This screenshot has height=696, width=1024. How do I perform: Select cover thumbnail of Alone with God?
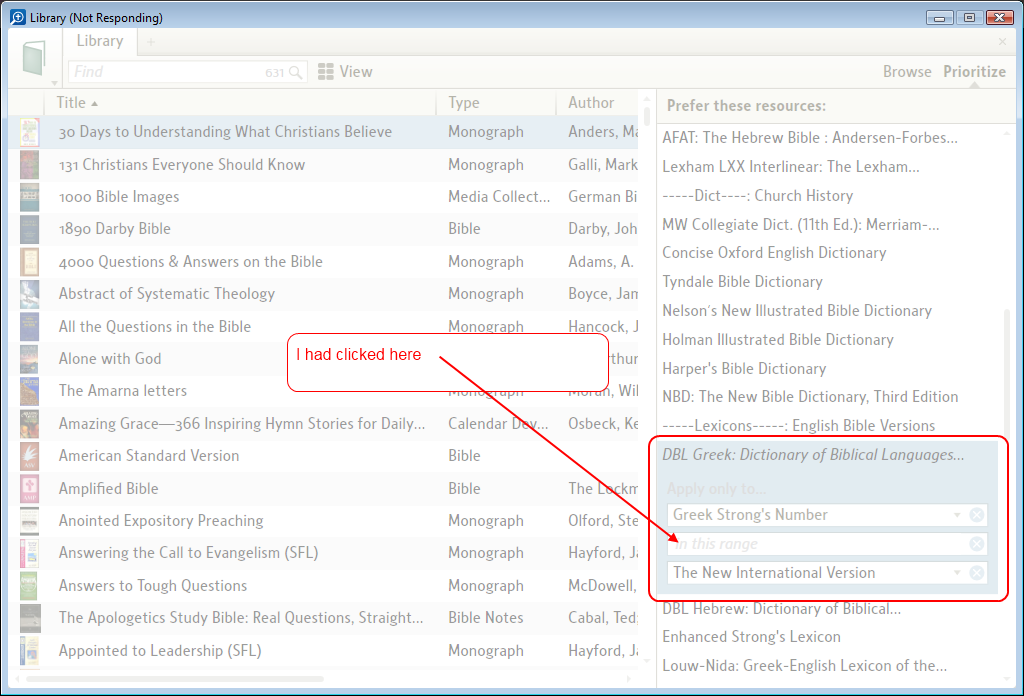click(x=29, y=358)
